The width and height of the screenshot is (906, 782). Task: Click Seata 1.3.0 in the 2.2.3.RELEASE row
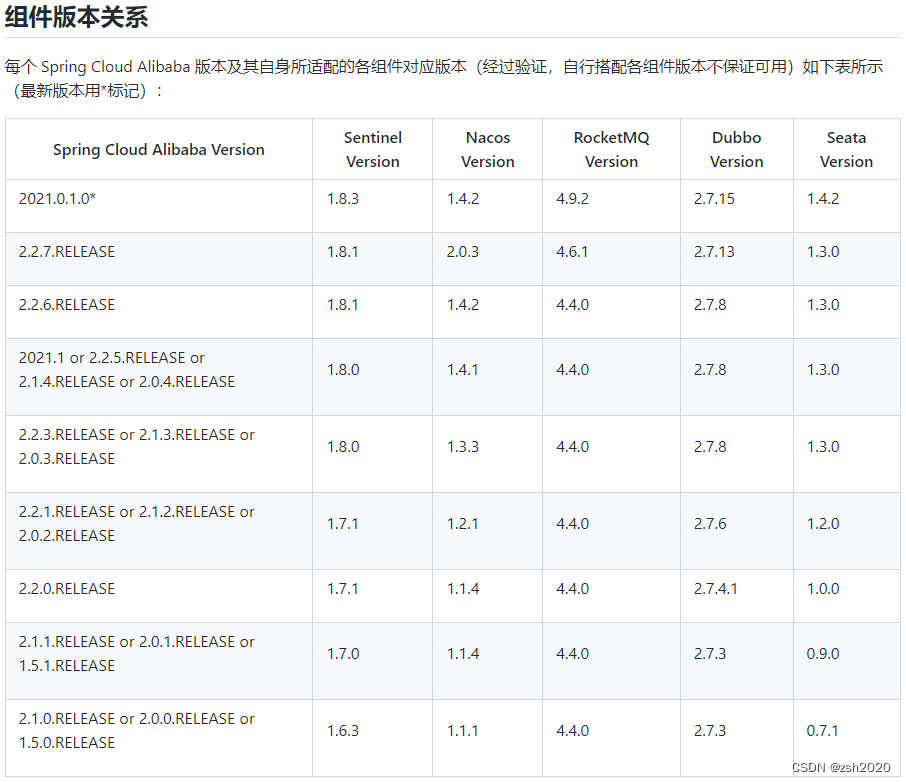click(823, 447)
